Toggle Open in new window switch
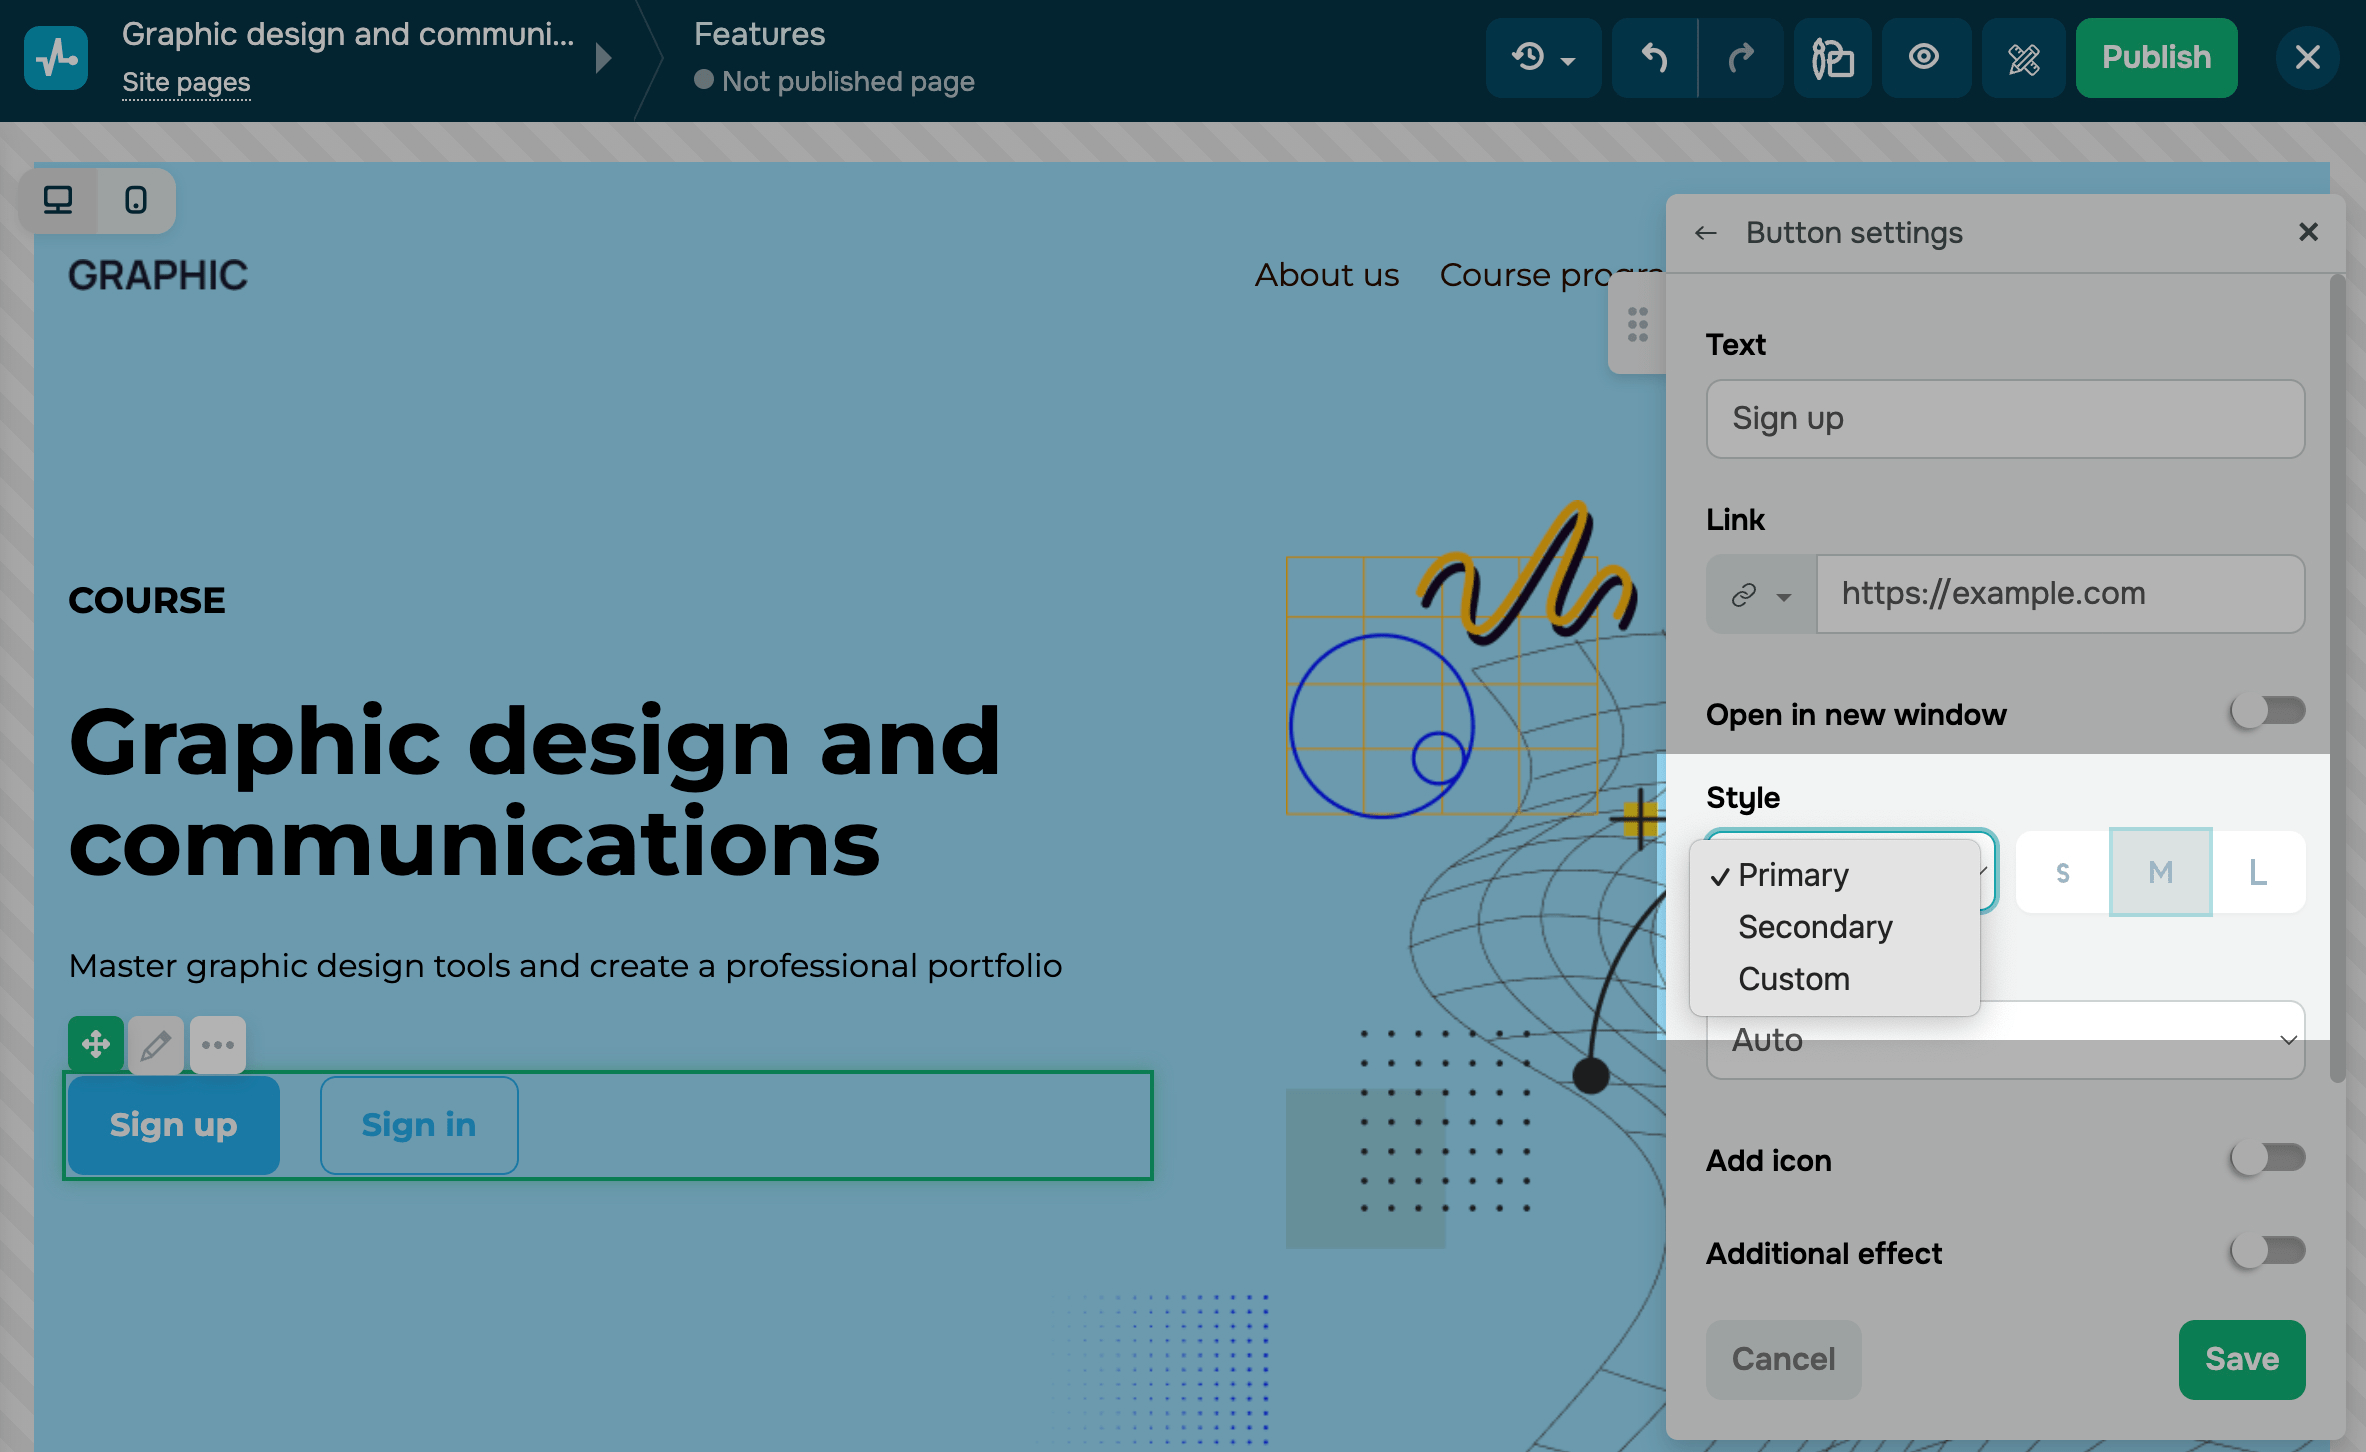 click(2267, 712)
